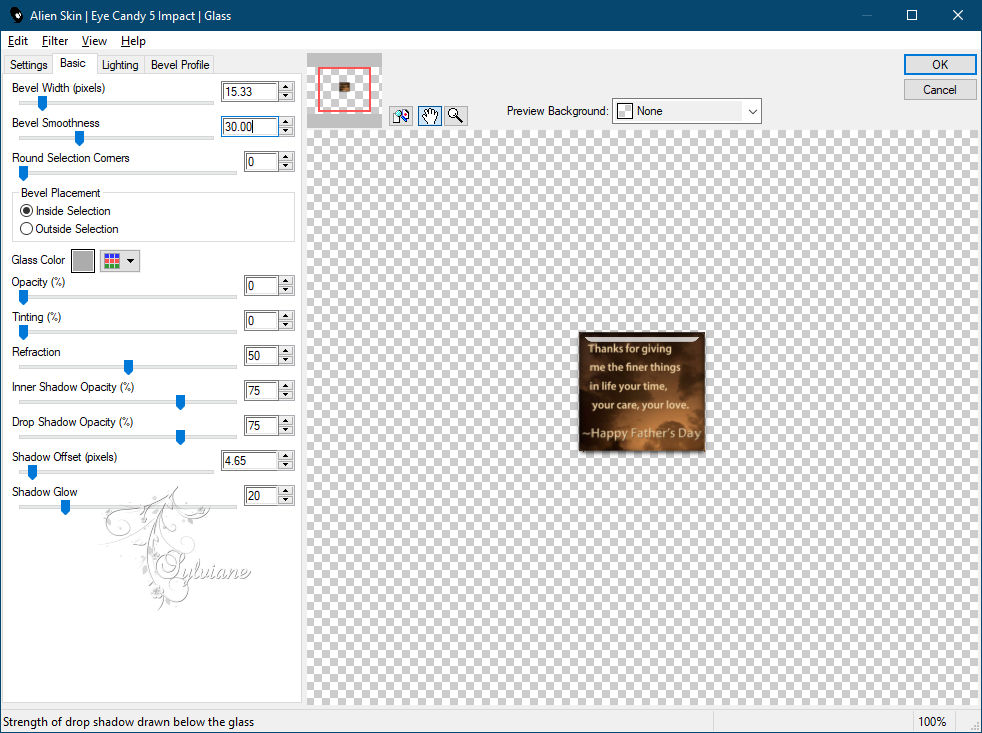The height and width of the screenshot is (733, 982).
Task: Toggle the show original preview icon
Action: click(401, 116)
